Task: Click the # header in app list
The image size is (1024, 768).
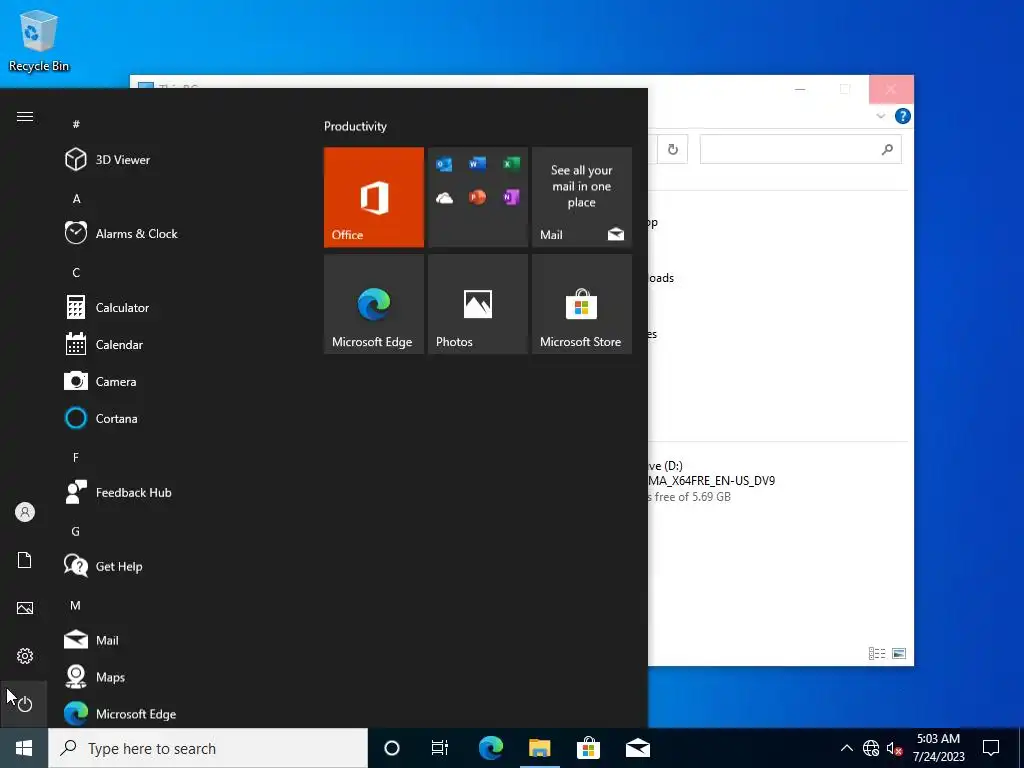Action: coord(76,124)
